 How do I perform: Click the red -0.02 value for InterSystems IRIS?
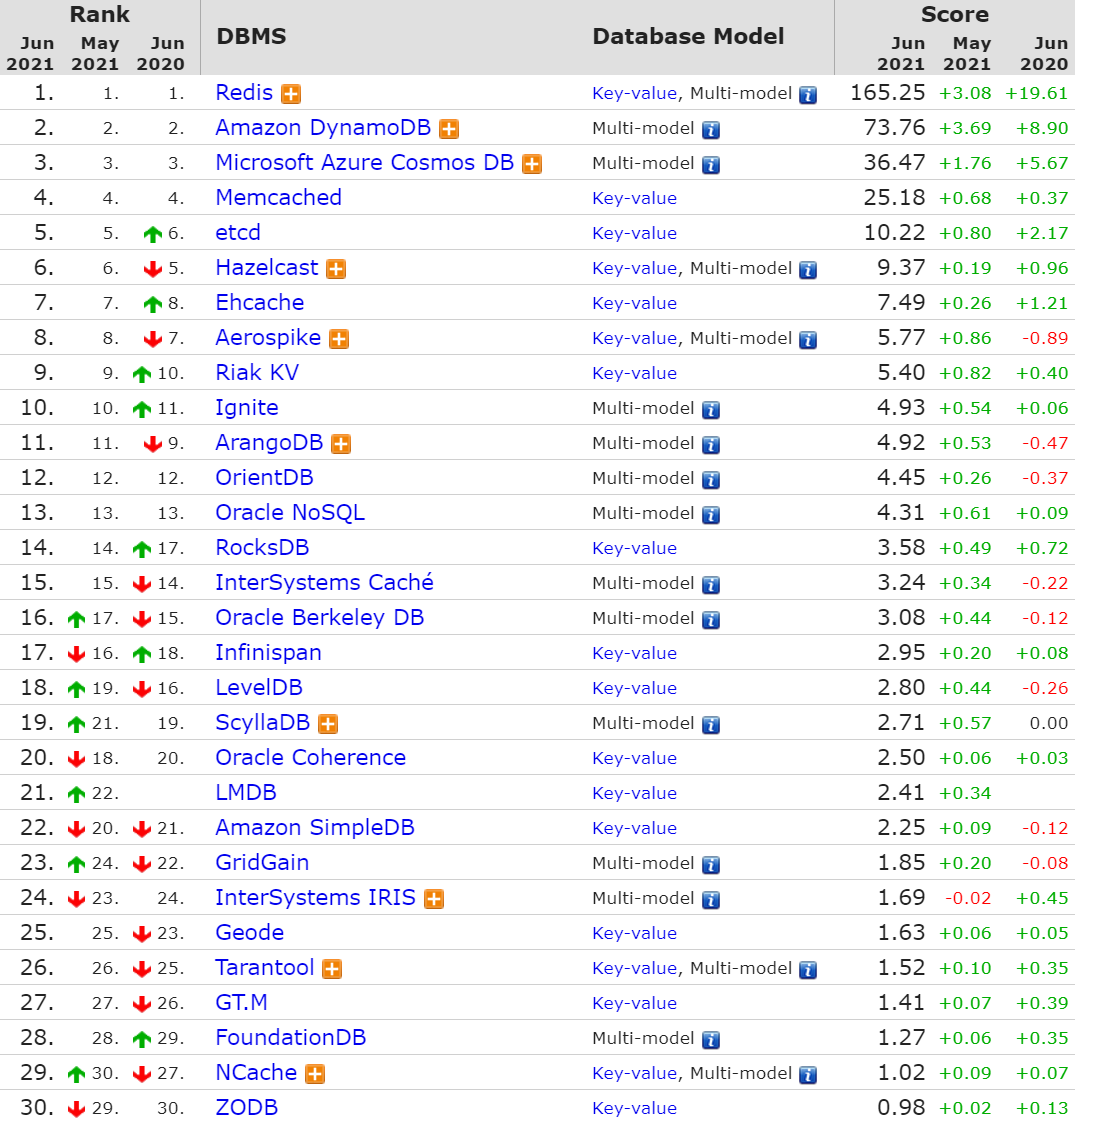[x=968, y=899]
